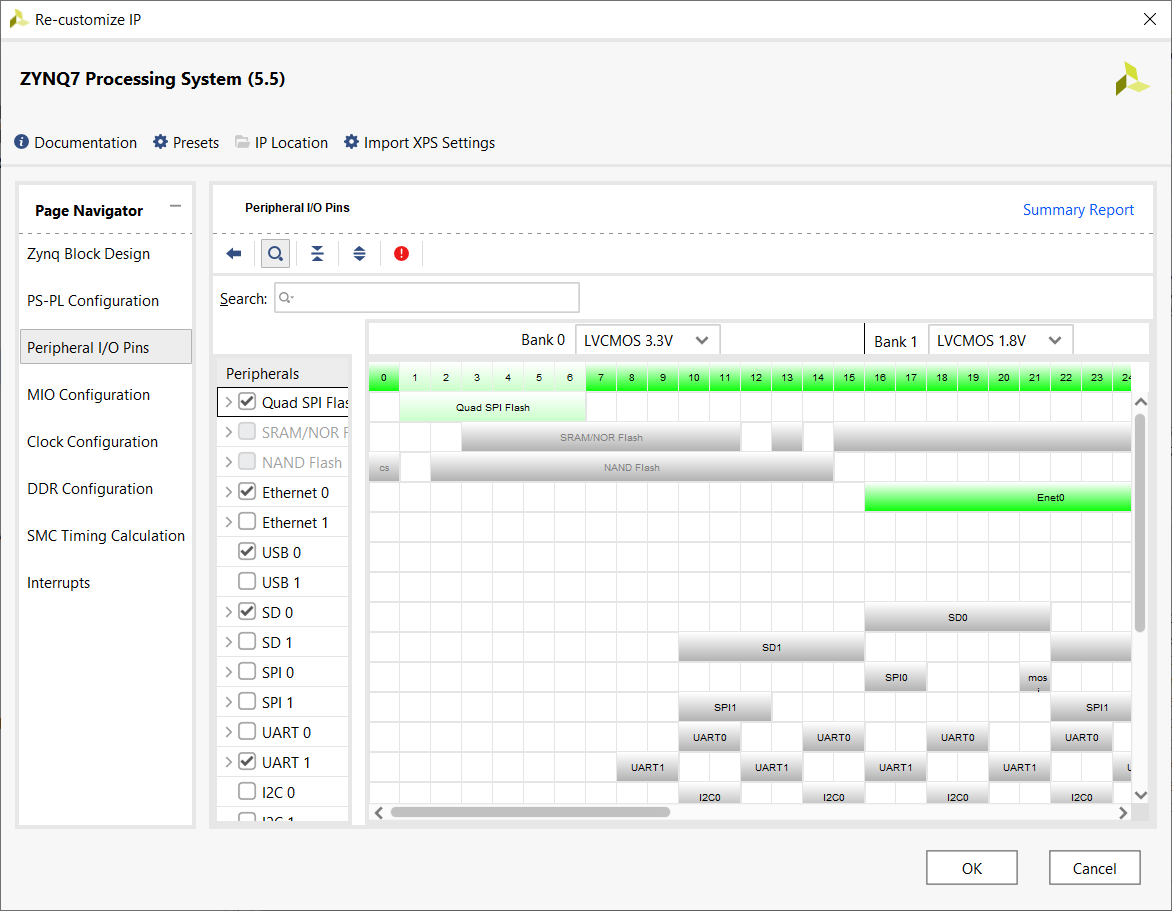This screenshot has height=911, width=1172.
Task: Expand the UART 1 tree row
Action: pyautogui.click(x=229, y=762)
